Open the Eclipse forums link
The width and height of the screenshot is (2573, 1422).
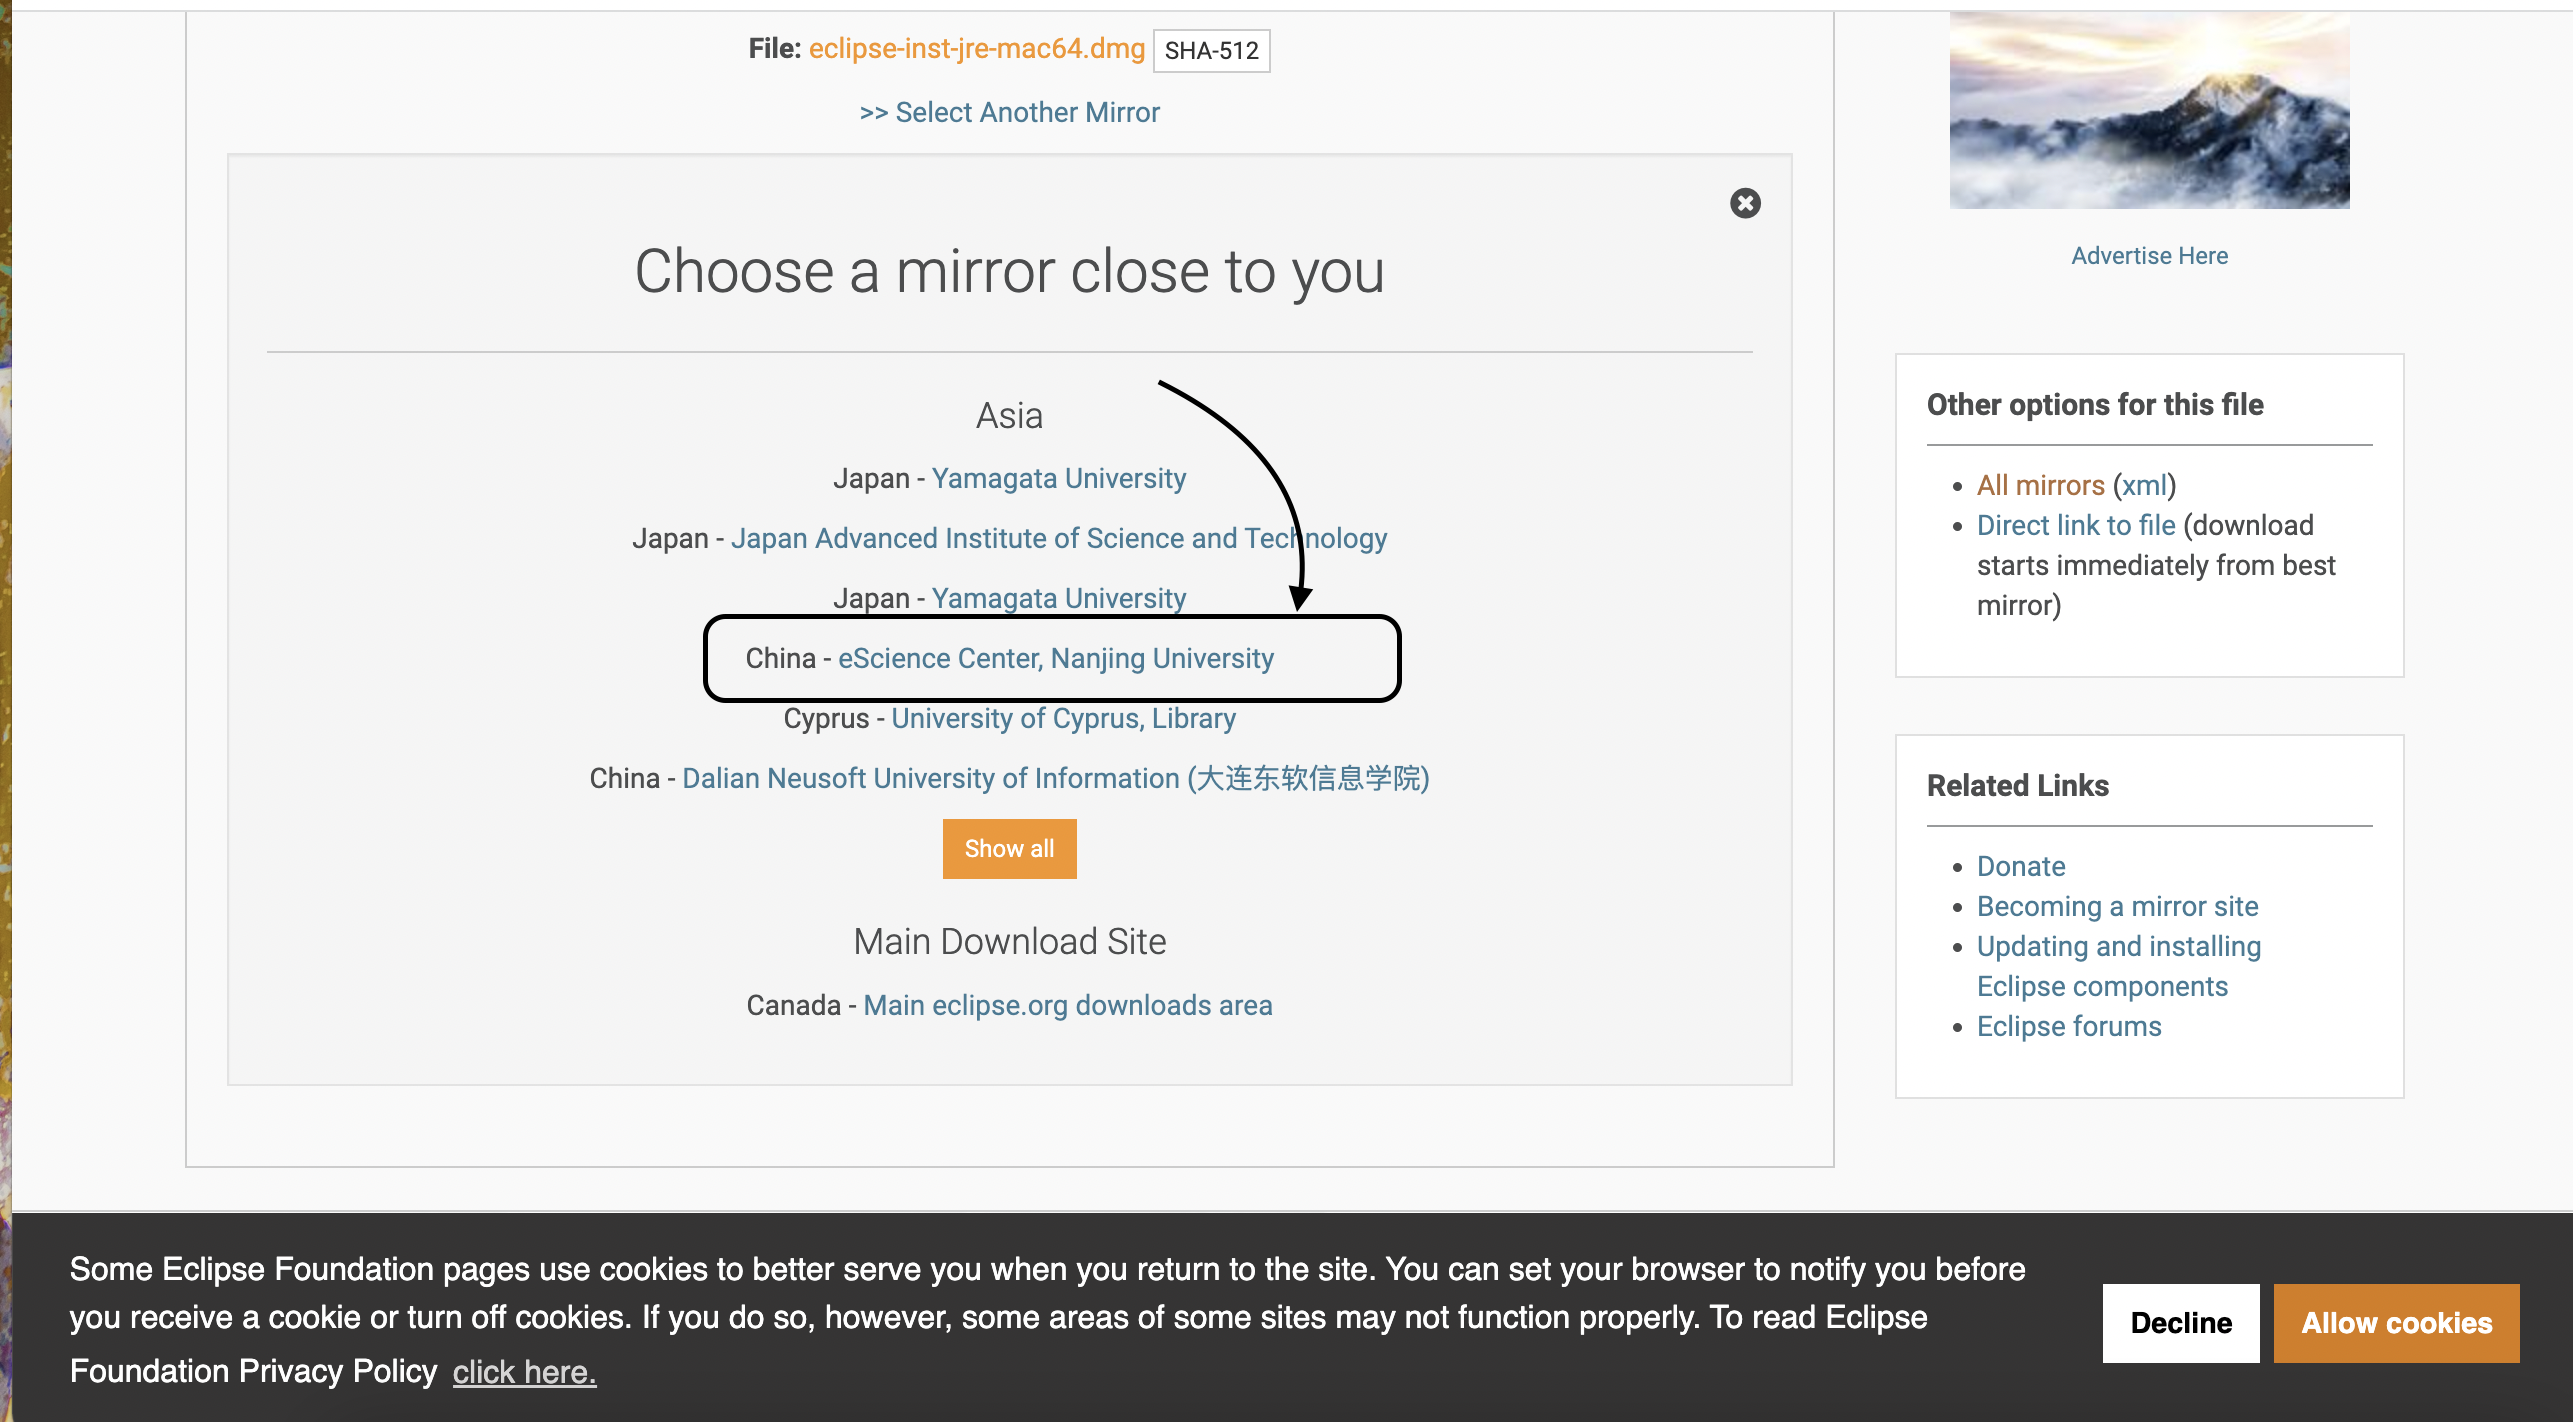pos(2068,1026)
